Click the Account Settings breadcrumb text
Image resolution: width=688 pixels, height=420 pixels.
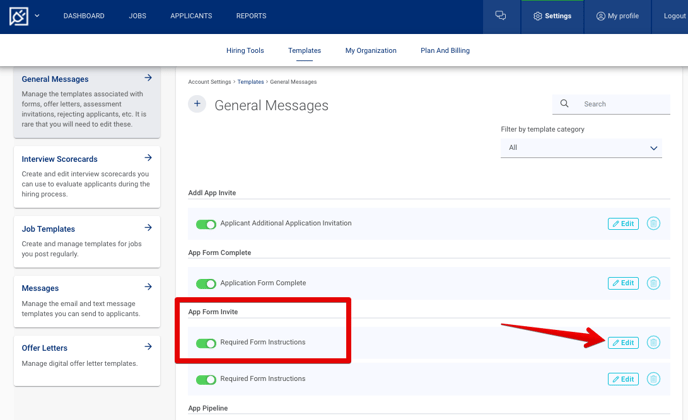209,82
